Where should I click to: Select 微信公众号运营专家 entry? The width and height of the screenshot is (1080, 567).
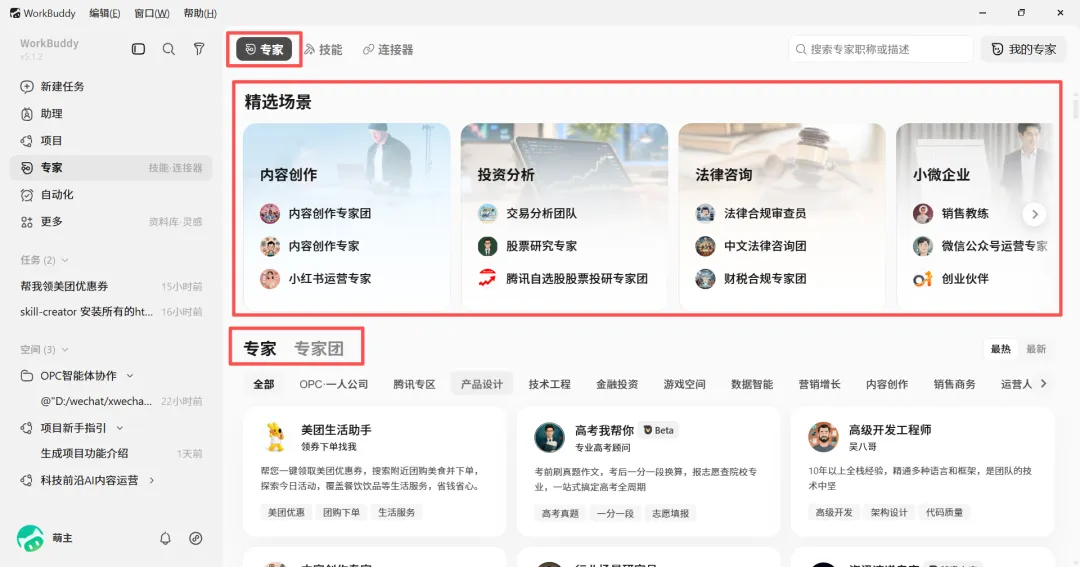click(980, 246)
